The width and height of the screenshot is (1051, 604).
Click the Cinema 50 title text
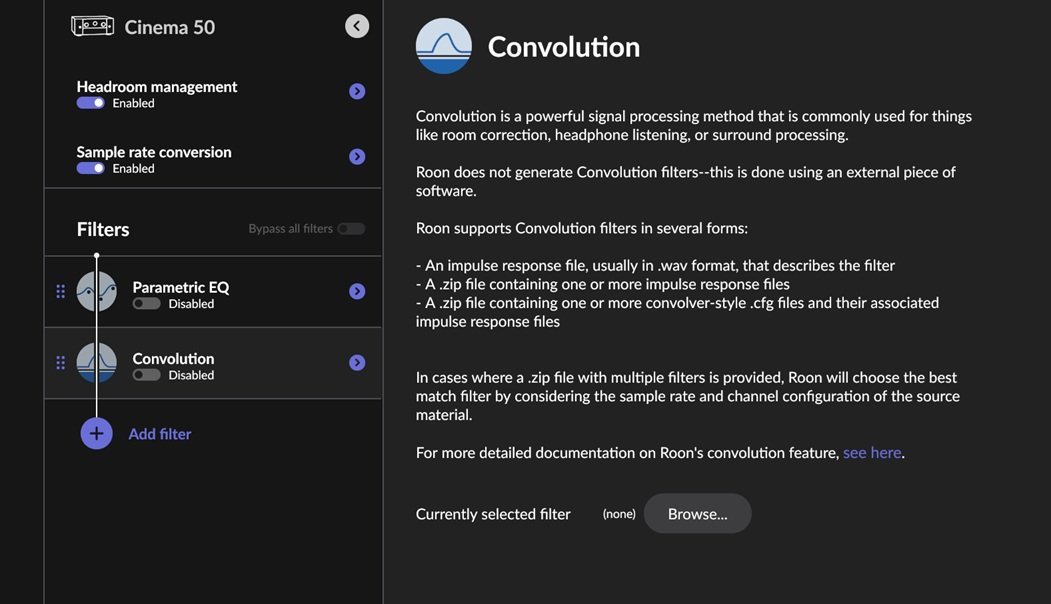pos(170,27)
